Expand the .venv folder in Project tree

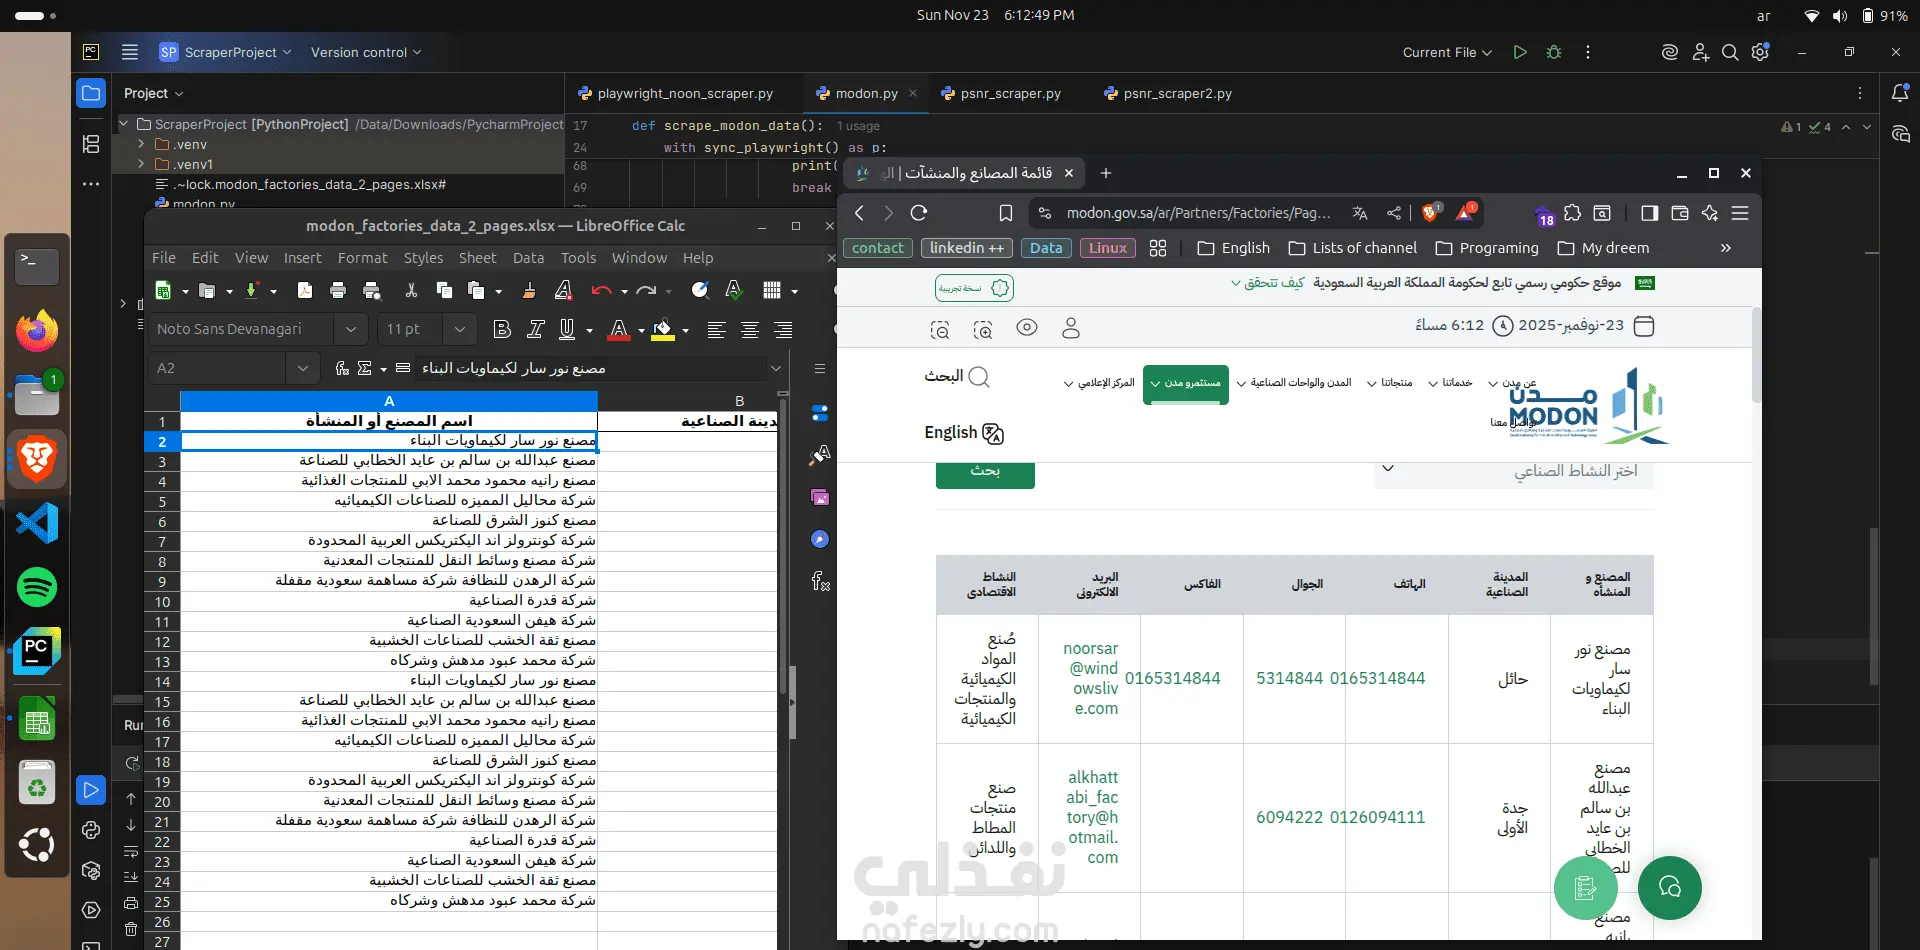(x=141, y=144)
